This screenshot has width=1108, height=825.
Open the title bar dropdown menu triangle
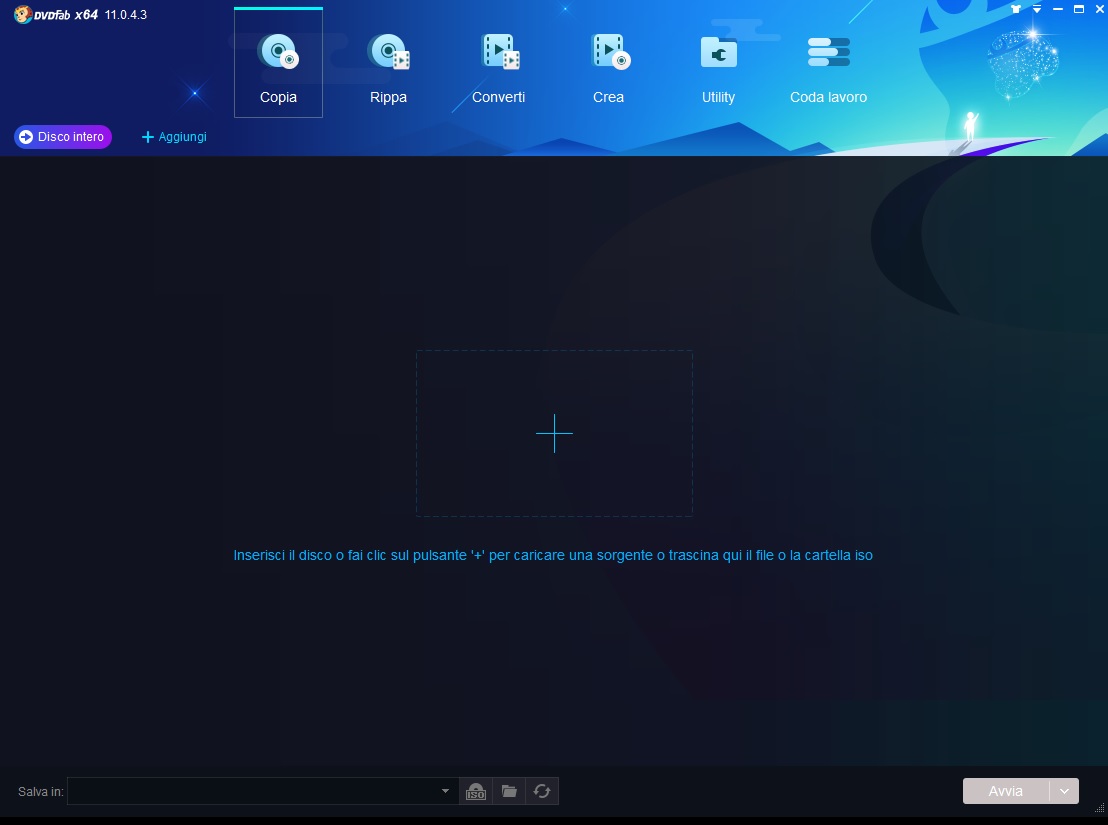click(1037, 9)
